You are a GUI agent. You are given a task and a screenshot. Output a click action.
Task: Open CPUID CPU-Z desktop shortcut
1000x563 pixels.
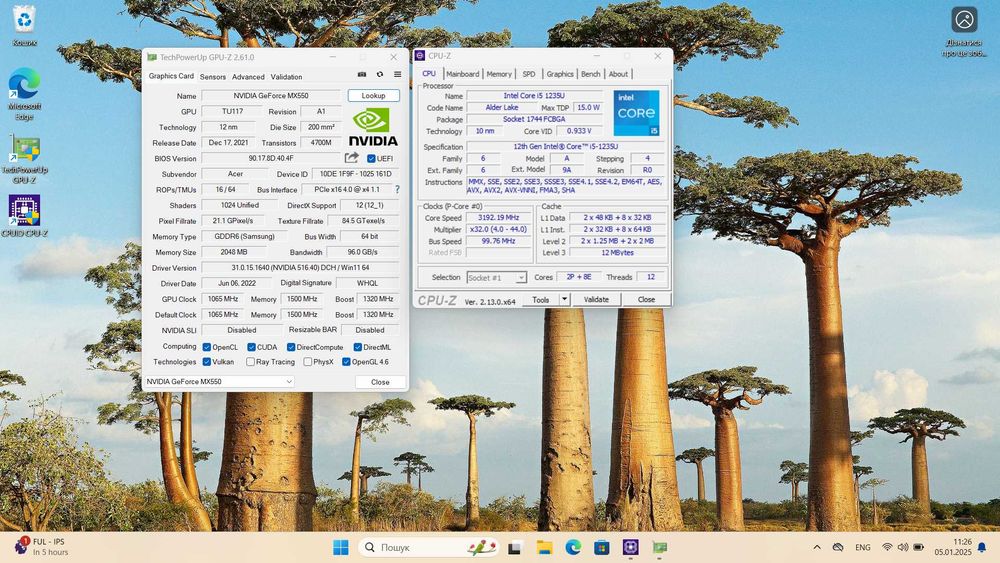click(24, 216)
